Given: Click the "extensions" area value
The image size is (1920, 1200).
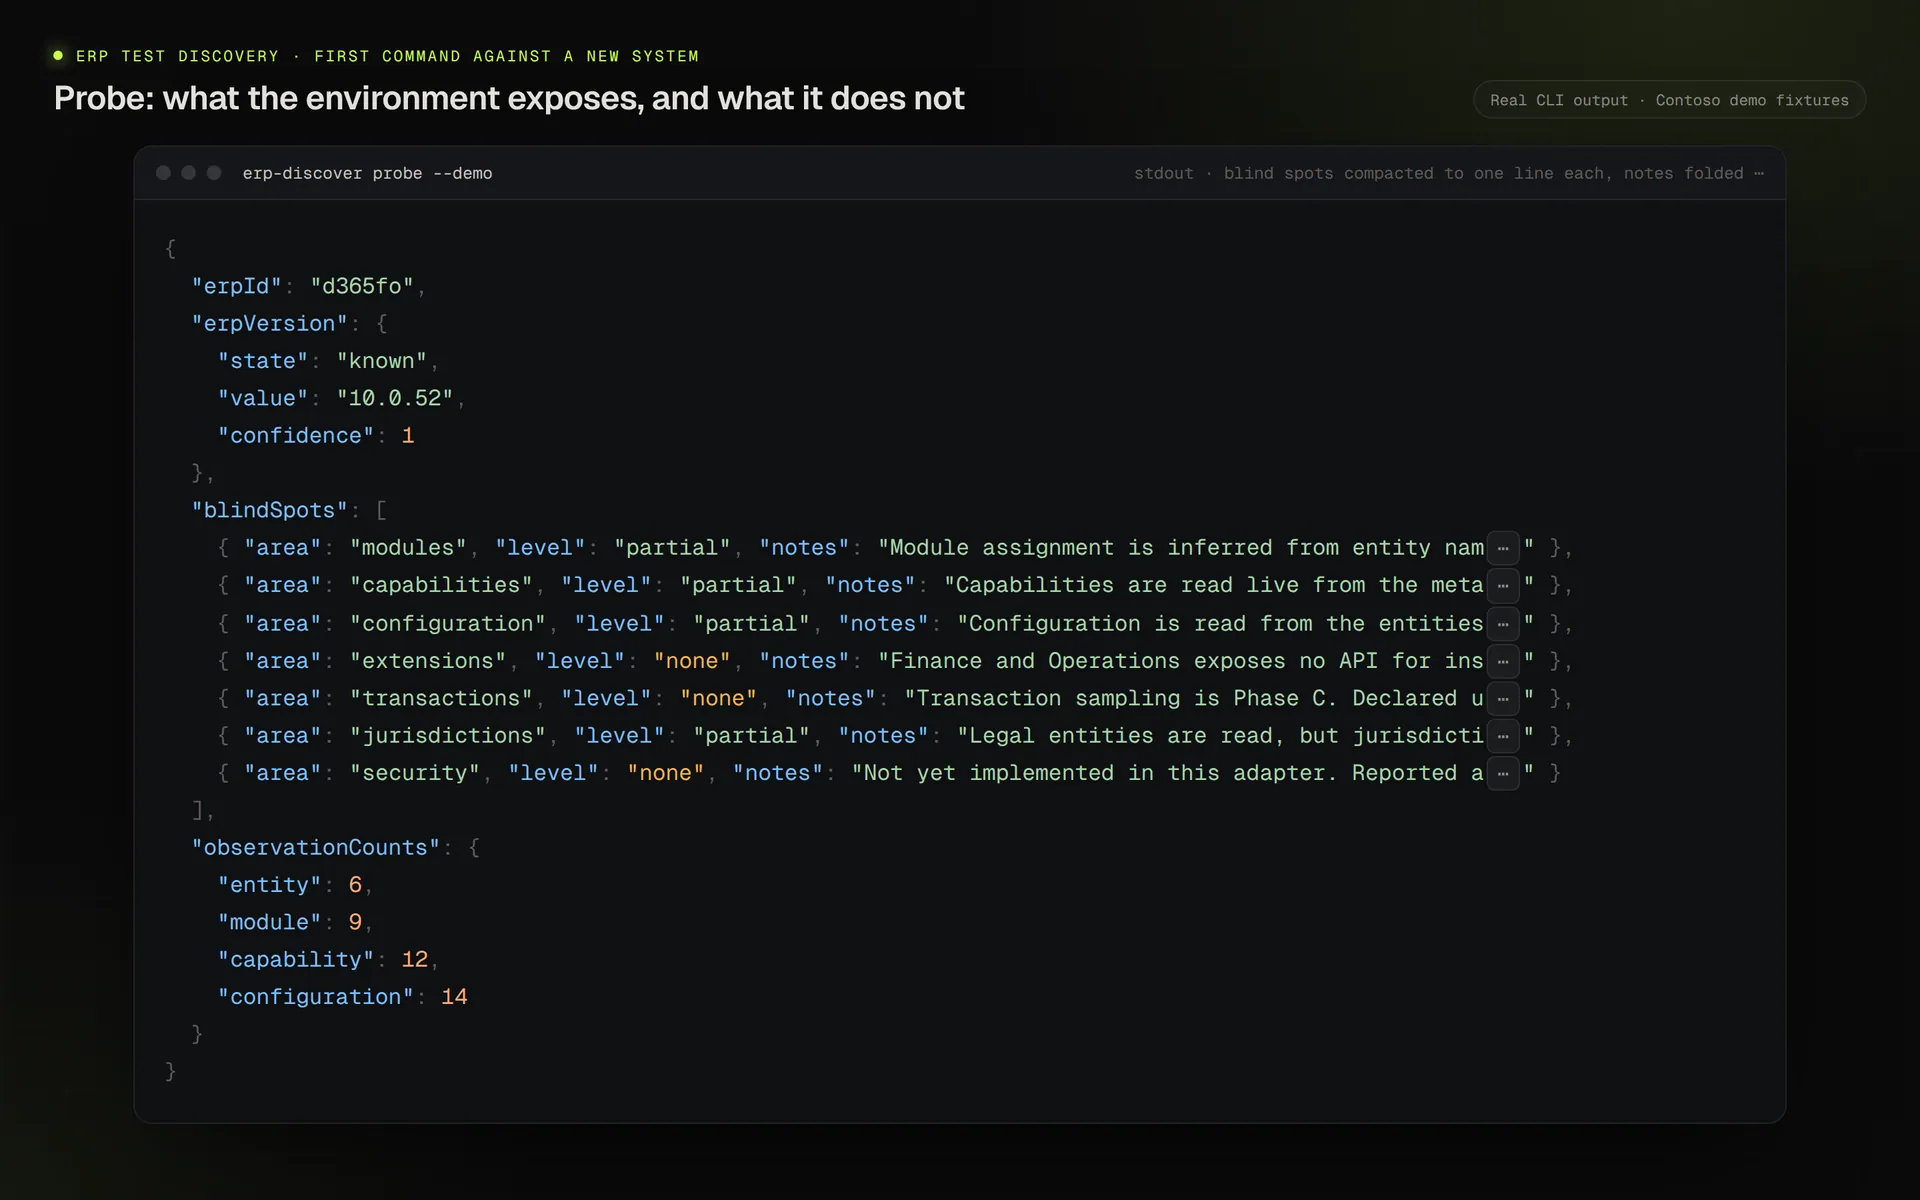Looking at the screenshot, I should [x=428, y=661].
